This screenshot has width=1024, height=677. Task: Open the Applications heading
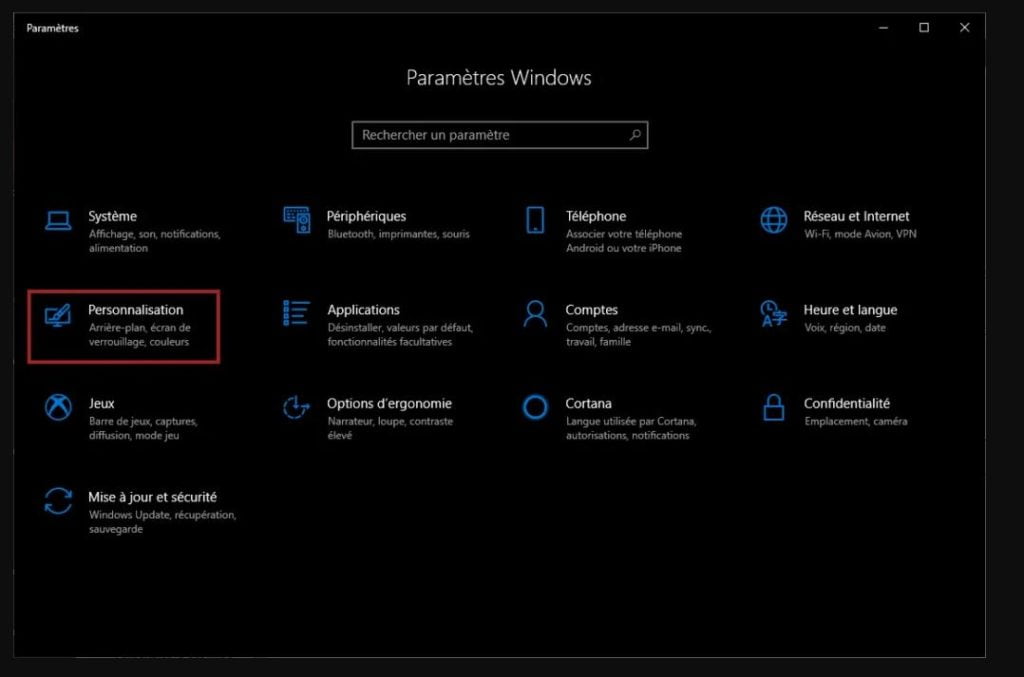point(363,309)
